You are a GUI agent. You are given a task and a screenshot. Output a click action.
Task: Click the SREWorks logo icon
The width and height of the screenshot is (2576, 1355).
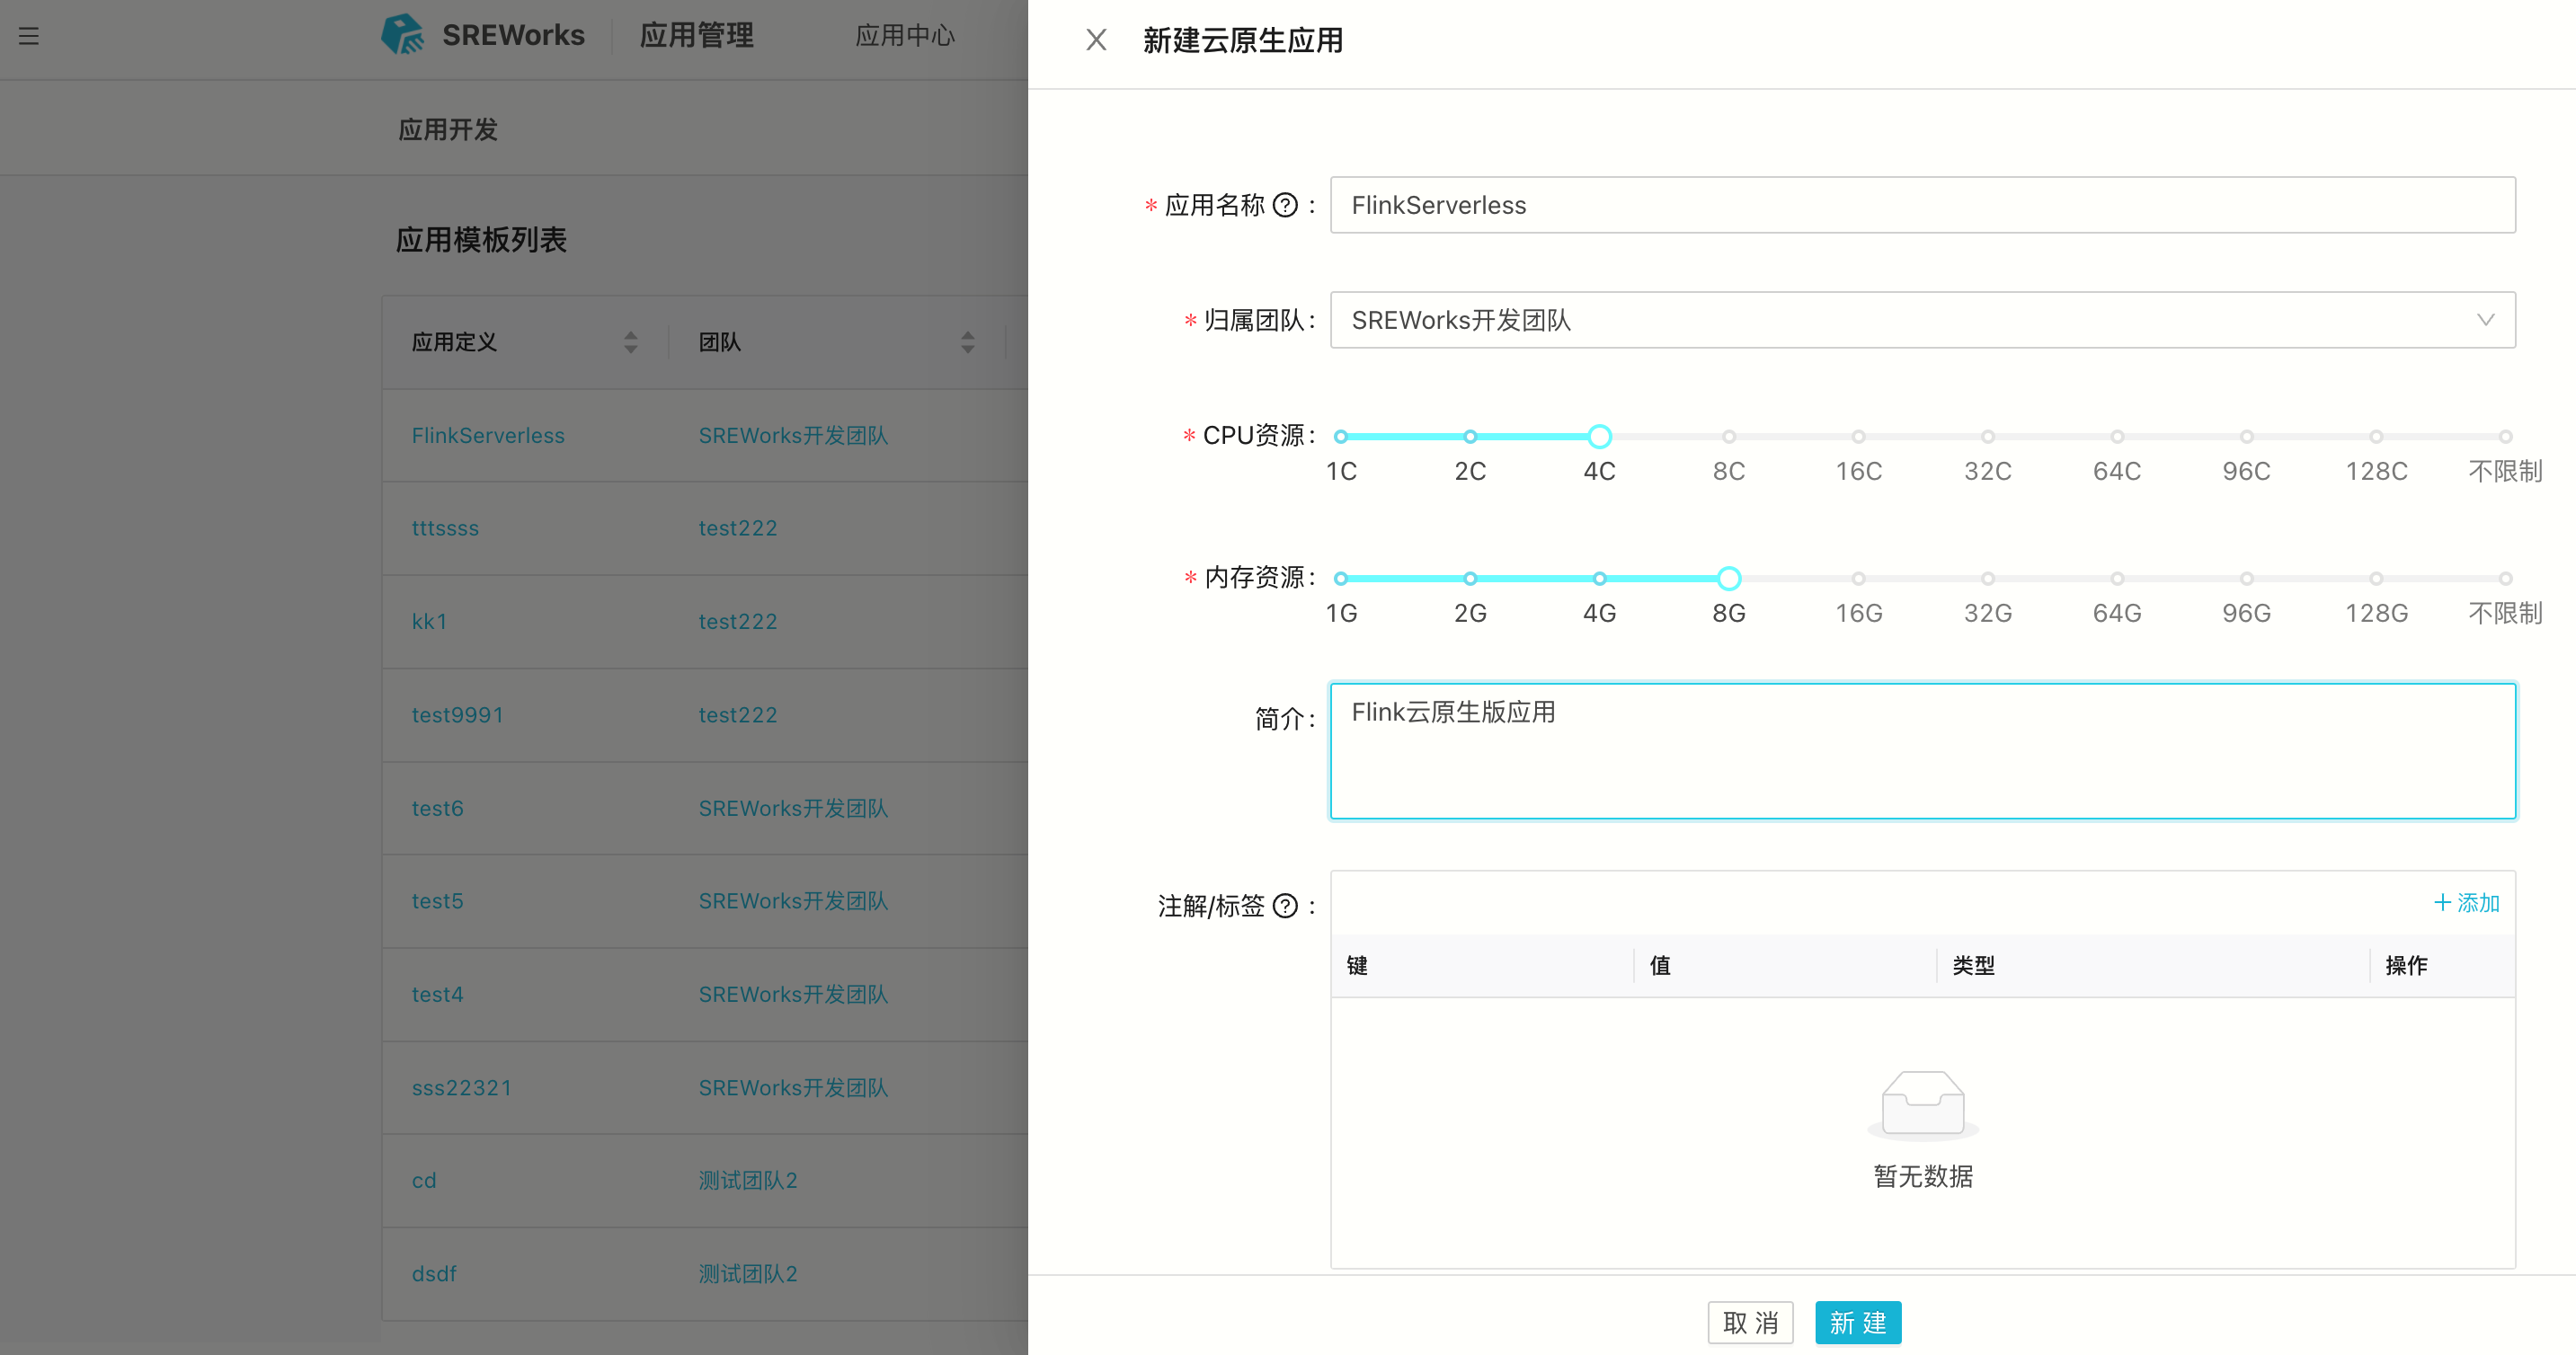coord(402,35)
